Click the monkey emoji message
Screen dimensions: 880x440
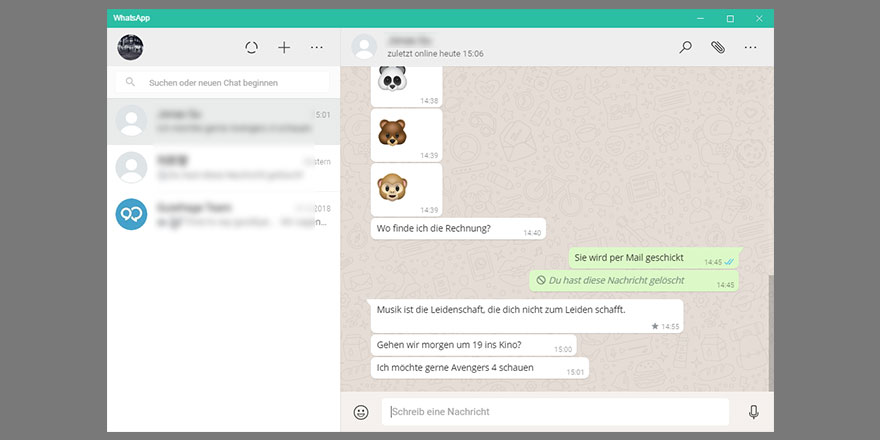click(406, 190)
